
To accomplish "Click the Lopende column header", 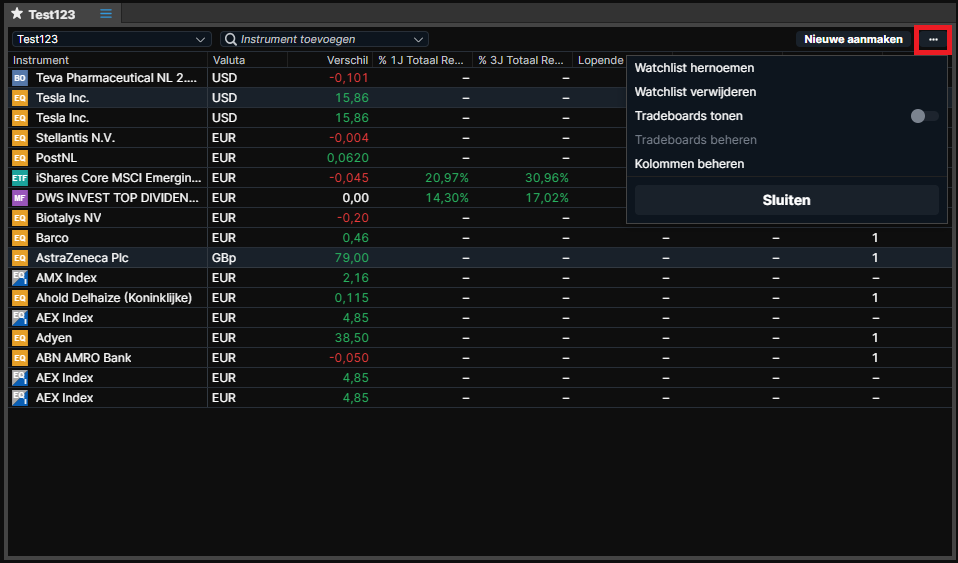I will click(601, 60).
